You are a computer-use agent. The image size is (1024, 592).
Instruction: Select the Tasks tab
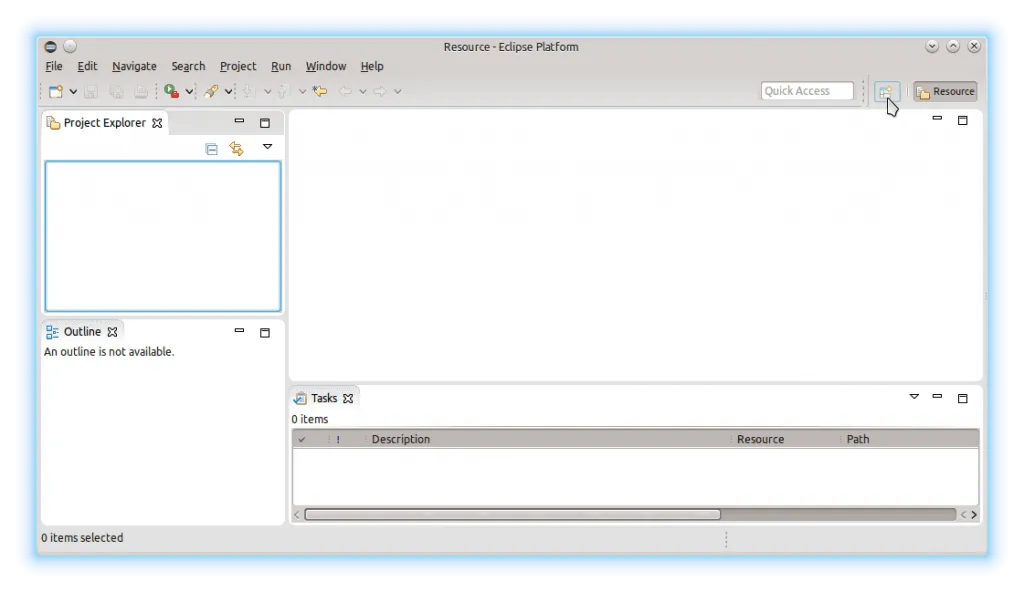323,398
